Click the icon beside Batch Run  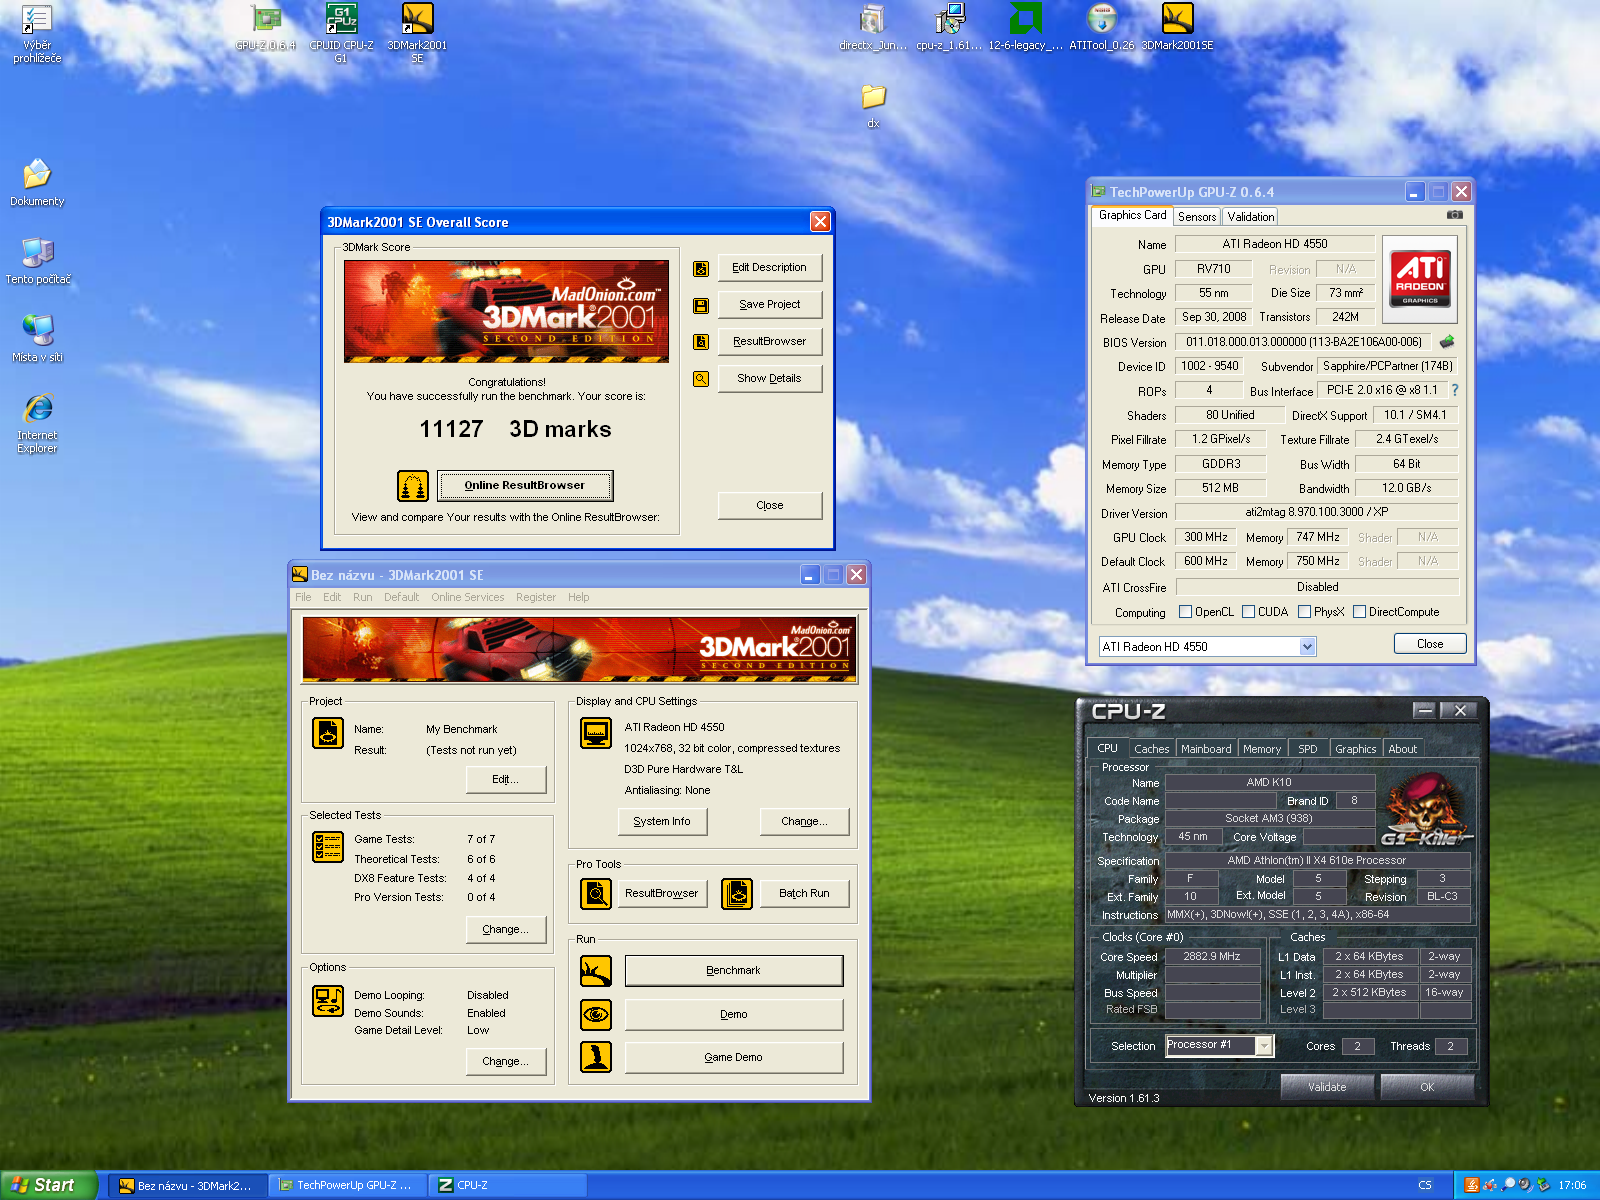coord(737,893)
